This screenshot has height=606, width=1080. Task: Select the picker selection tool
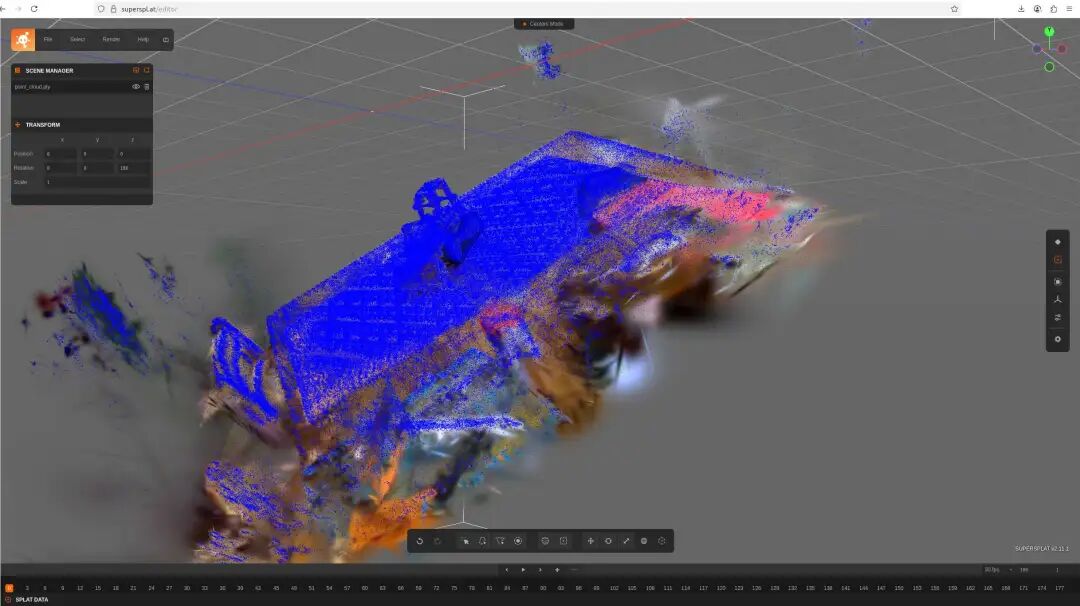click(x=464, y=541)
